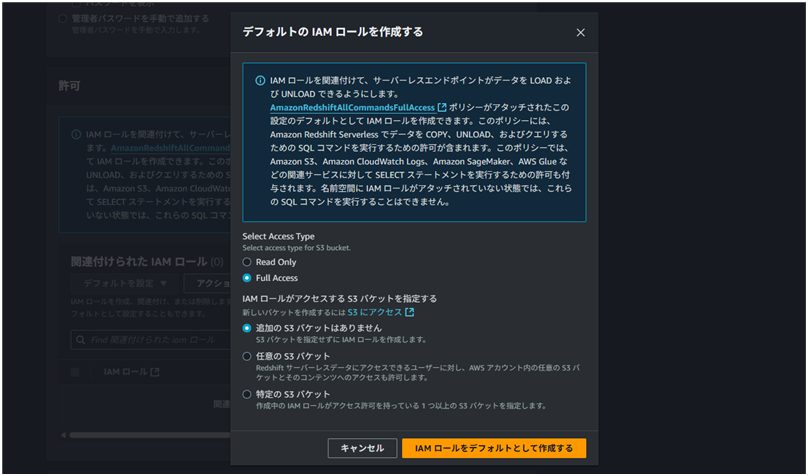Viewport: 808px width, 476px height.
Task: Close the default IAM role dialog
Action: 580,32
